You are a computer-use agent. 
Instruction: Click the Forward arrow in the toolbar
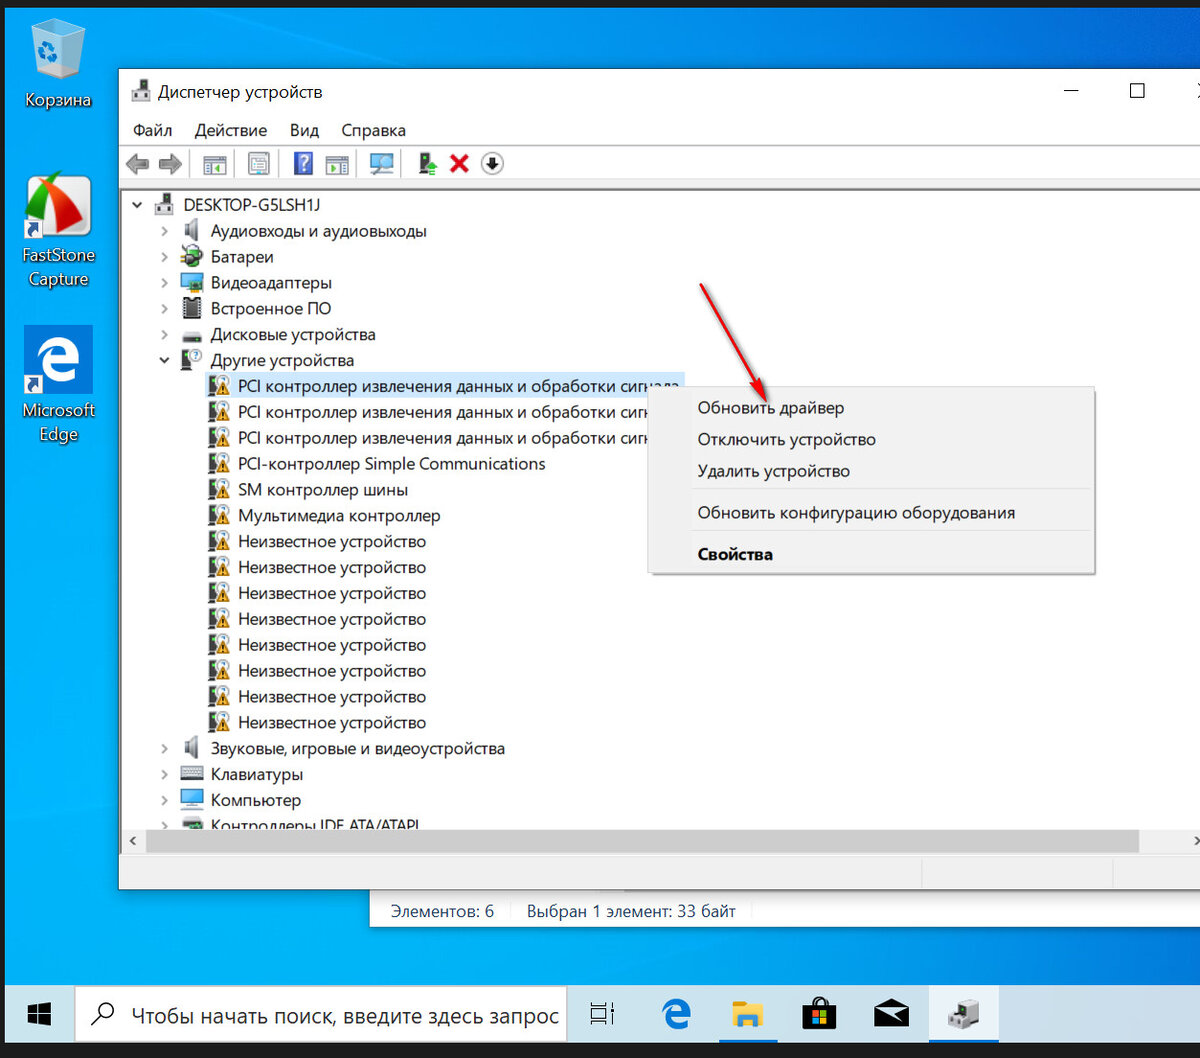tap(170, 164)
